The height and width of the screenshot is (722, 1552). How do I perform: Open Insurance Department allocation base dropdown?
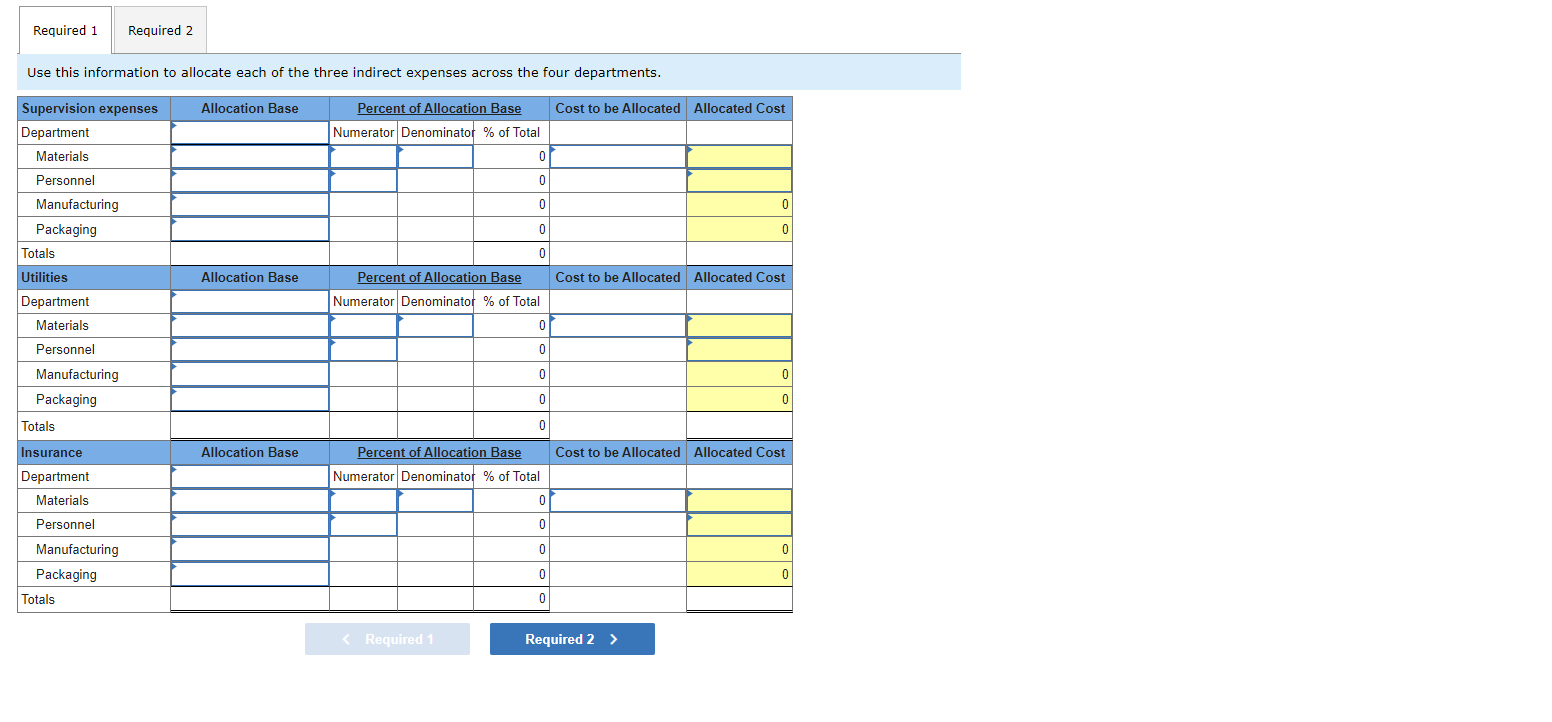click(250, 476)
